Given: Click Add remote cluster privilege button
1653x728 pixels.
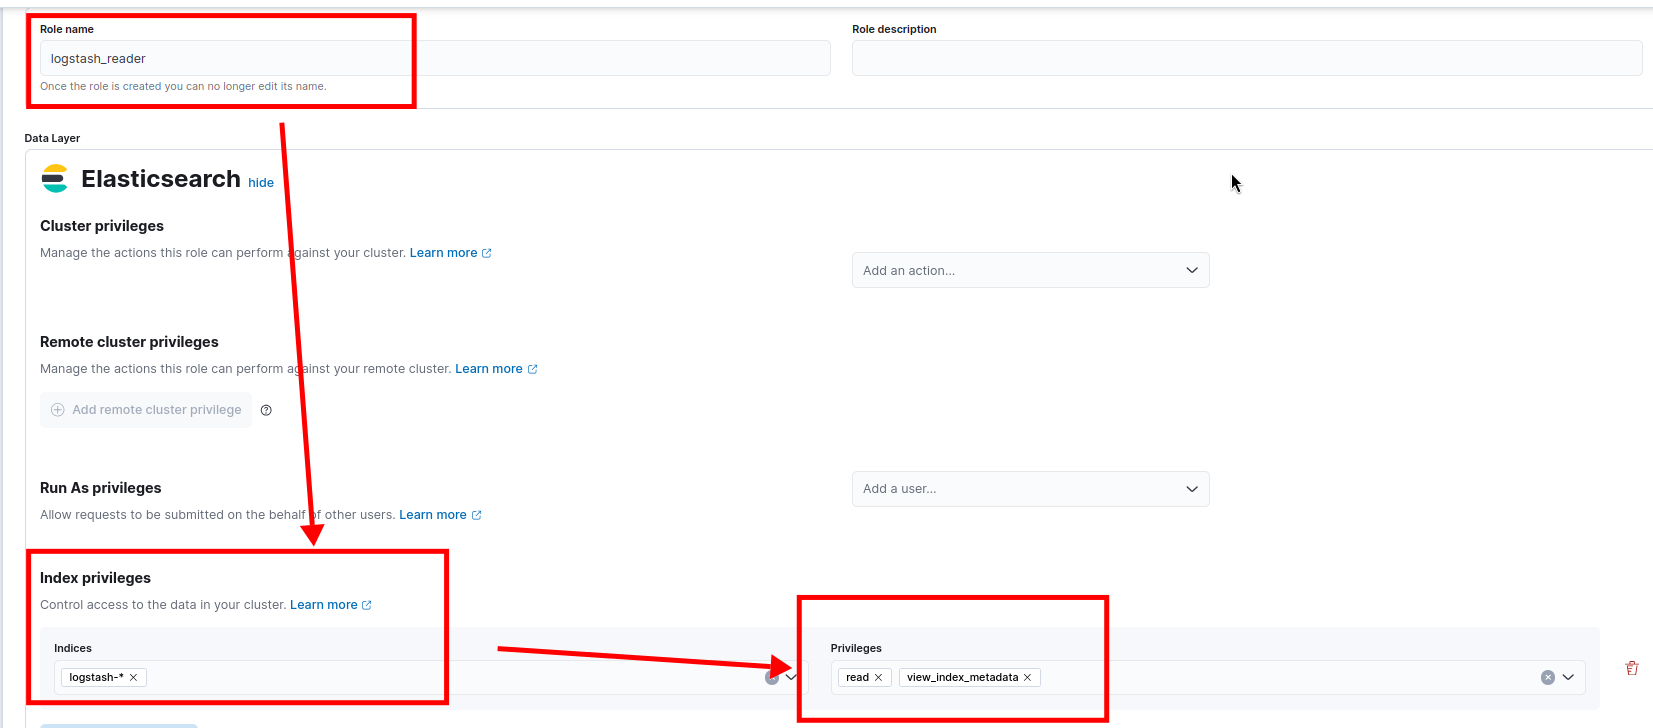Looking at the screenshot, I should pyautogui.click(x=146, y=410).
